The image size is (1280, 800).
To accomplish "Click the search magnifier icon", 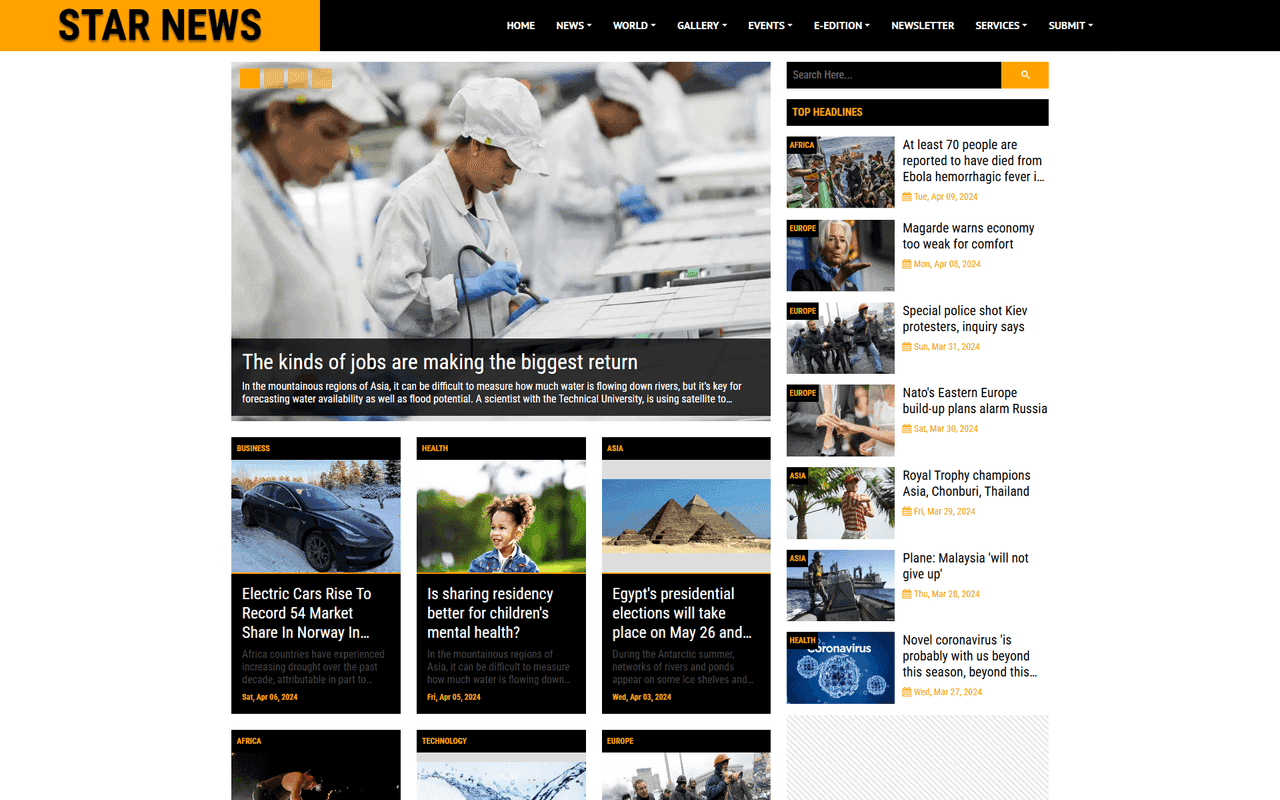I will click(1024, 74).
